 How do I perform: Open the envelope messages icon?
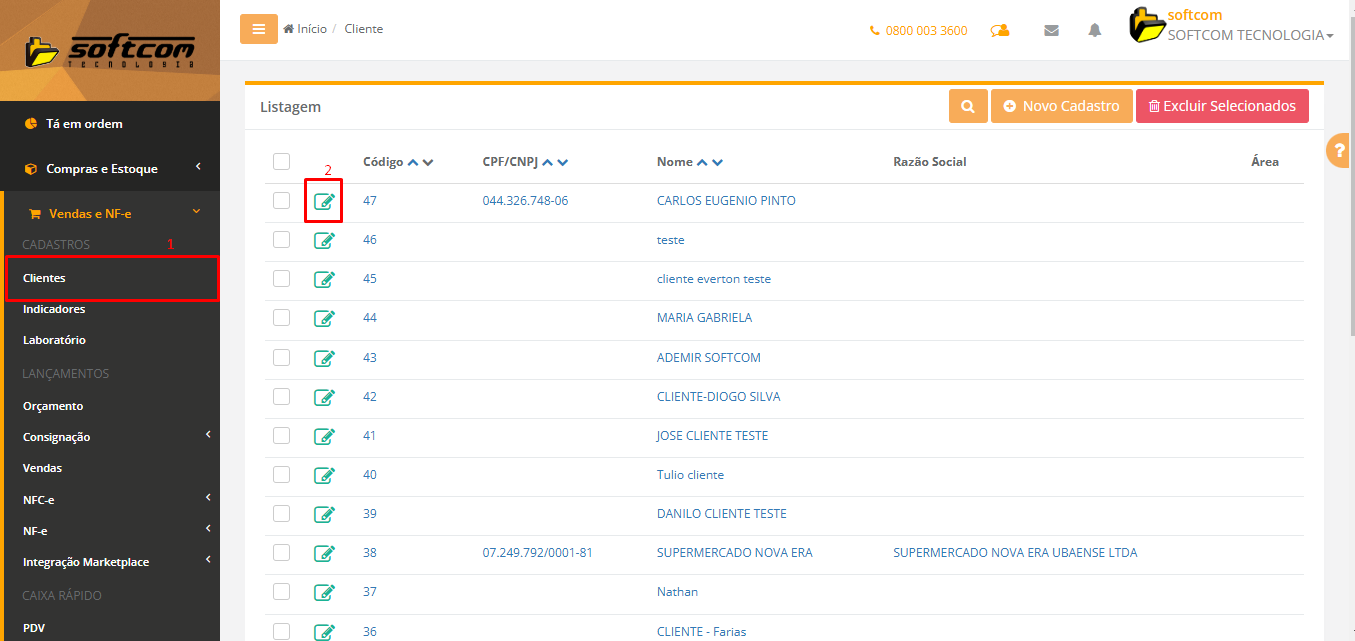tap(1051, 30)
